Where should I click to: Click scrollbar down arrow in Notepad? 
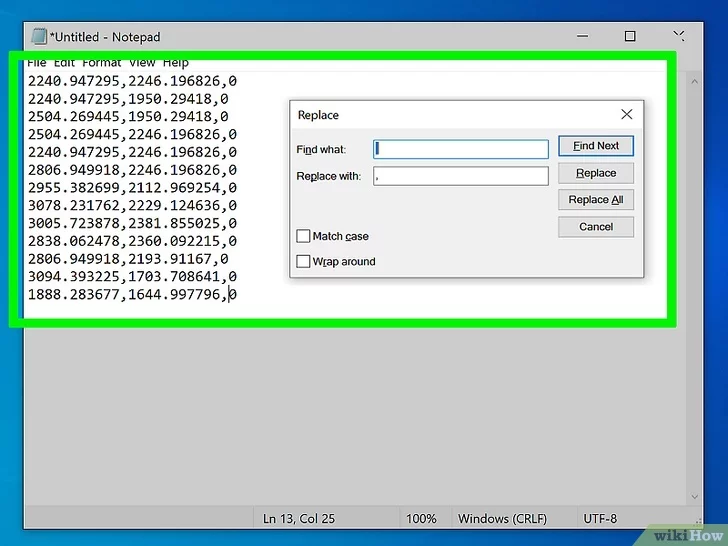tap(695, 496)
